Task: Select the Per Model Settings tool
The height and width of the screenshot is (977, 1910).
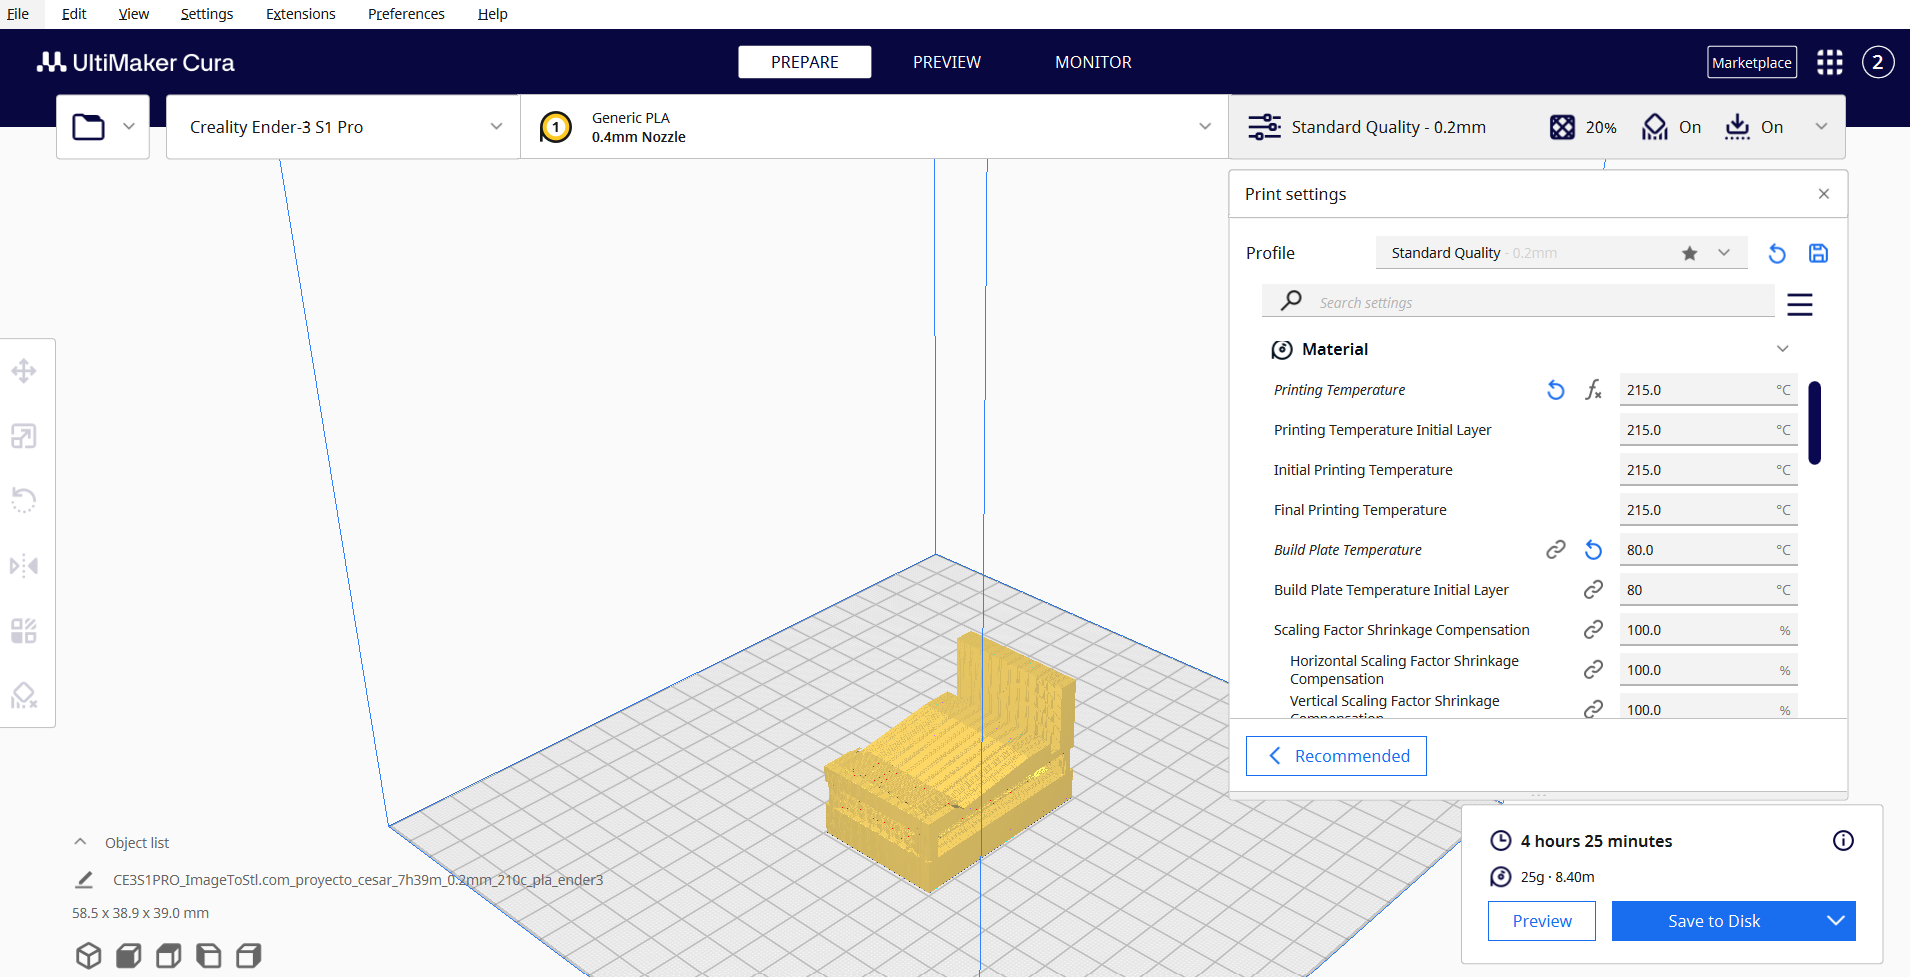Action: click(x=24, y=631)
